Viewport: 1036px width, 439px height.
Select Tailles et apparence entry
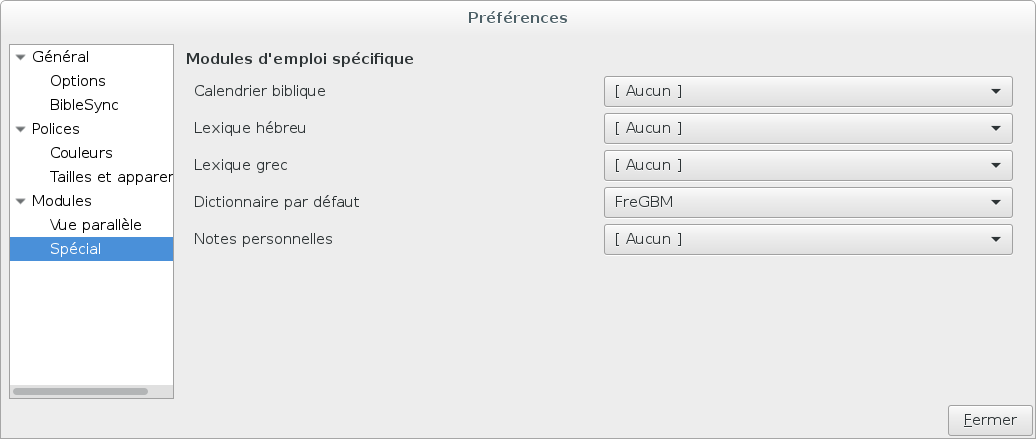click(x=111, y=177)
